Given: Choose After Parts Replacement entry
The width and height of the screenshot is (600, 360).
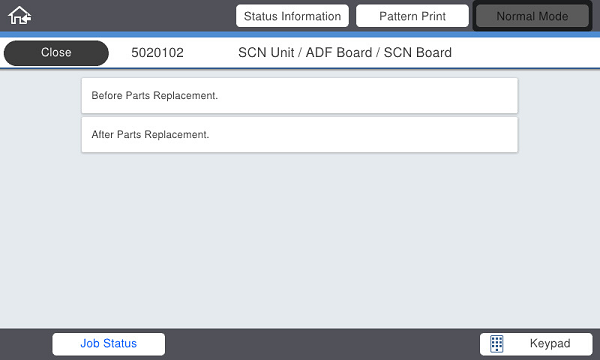Looking at the screenshot, I should 300,135.
